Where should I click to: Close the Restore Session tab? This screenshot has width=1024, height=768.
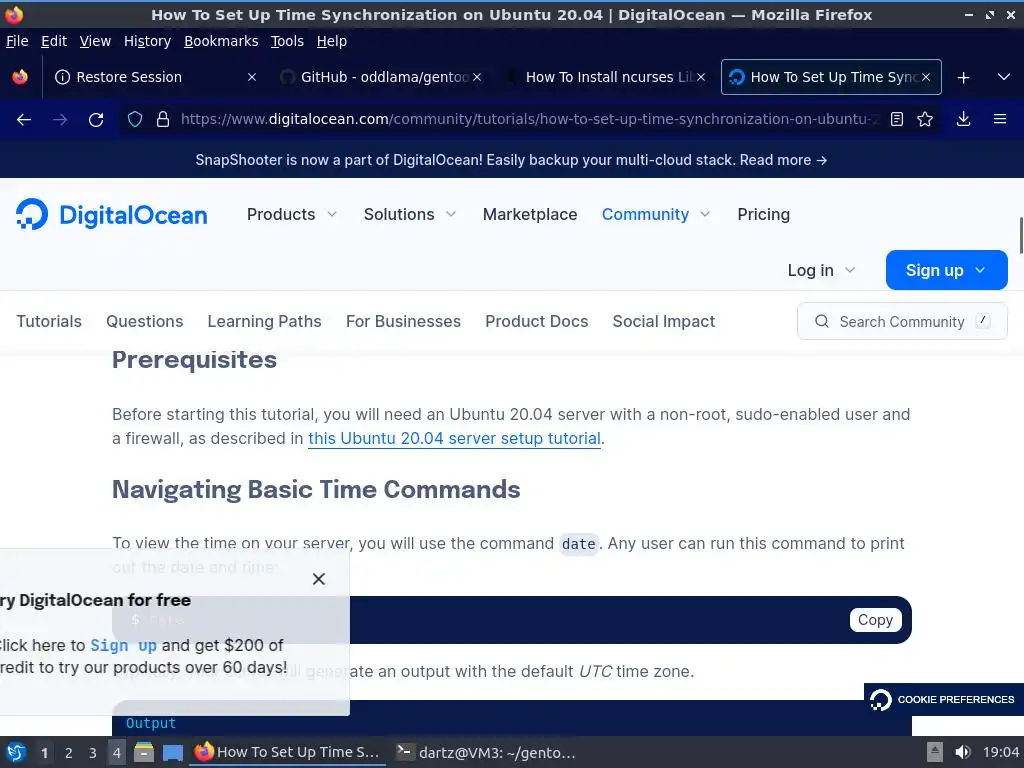[251, 77]
